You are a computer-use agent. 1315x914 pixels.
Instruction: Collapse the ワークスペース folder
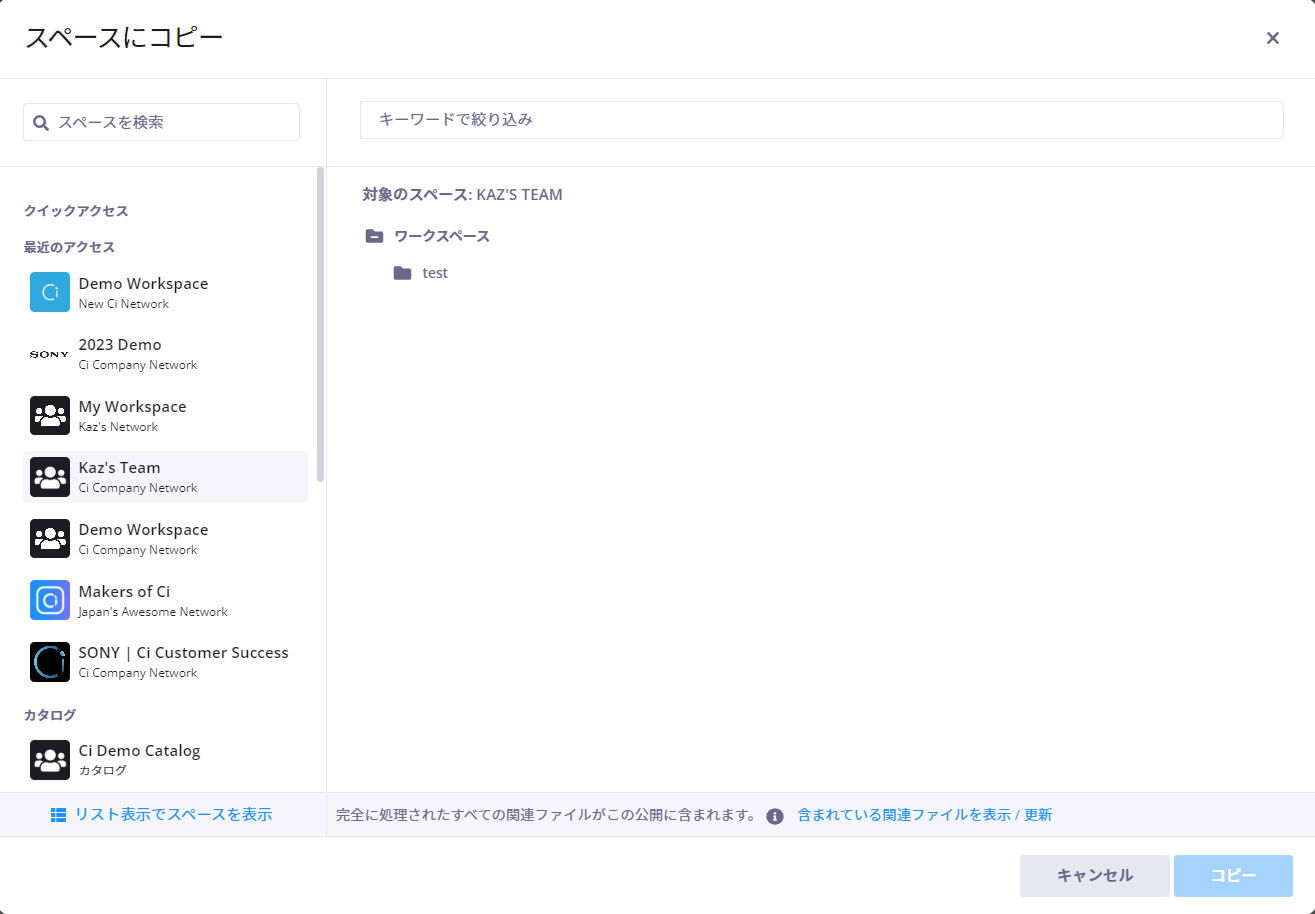click(x=374, y=237)
